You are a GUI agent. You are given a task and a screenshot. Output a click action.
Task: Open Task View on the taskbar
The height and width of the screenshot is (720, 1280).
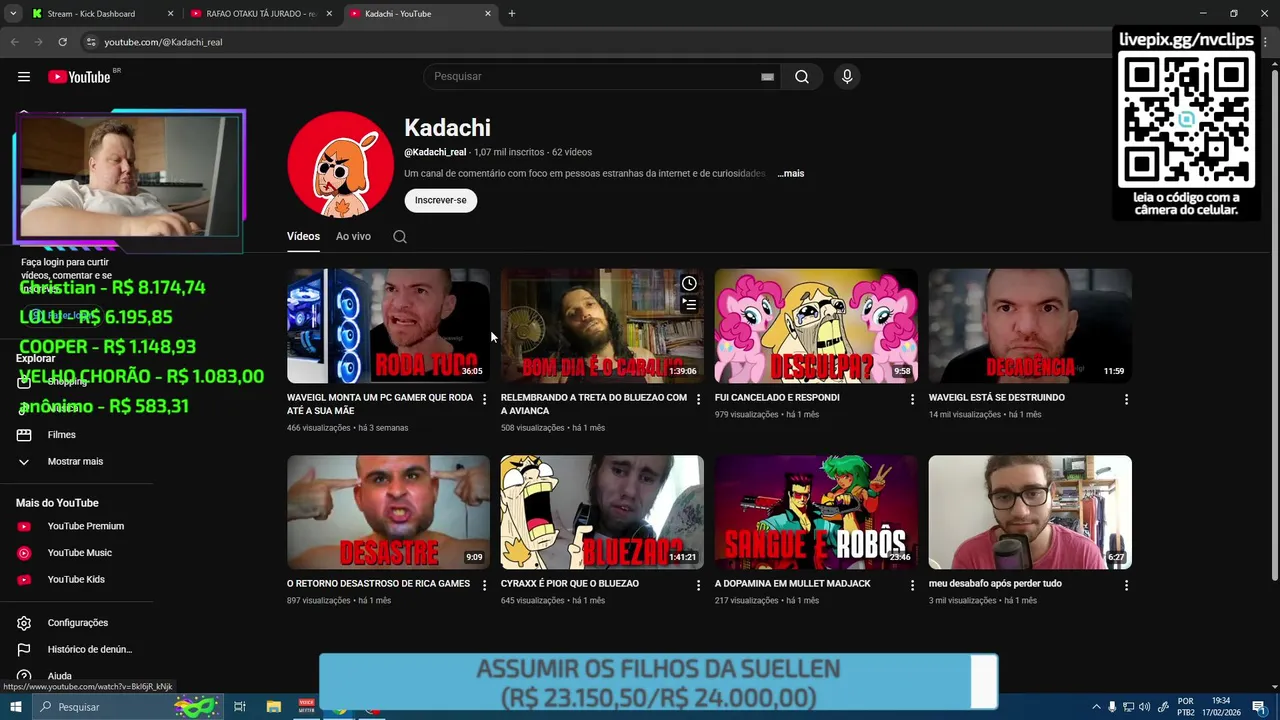[240, 707]
